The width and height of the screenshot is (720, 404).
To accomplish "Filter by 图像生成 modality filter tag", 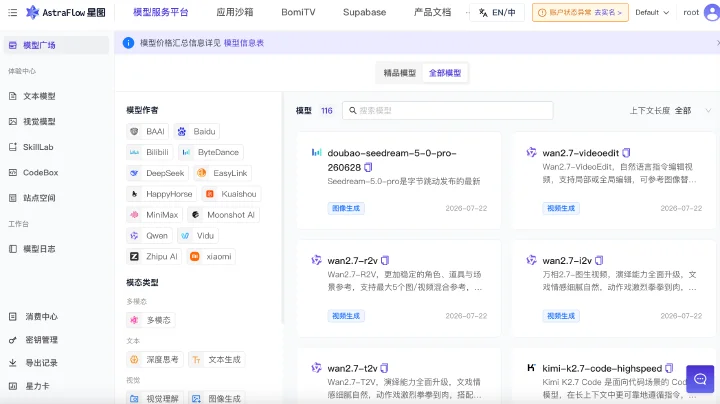I will 217,398.
